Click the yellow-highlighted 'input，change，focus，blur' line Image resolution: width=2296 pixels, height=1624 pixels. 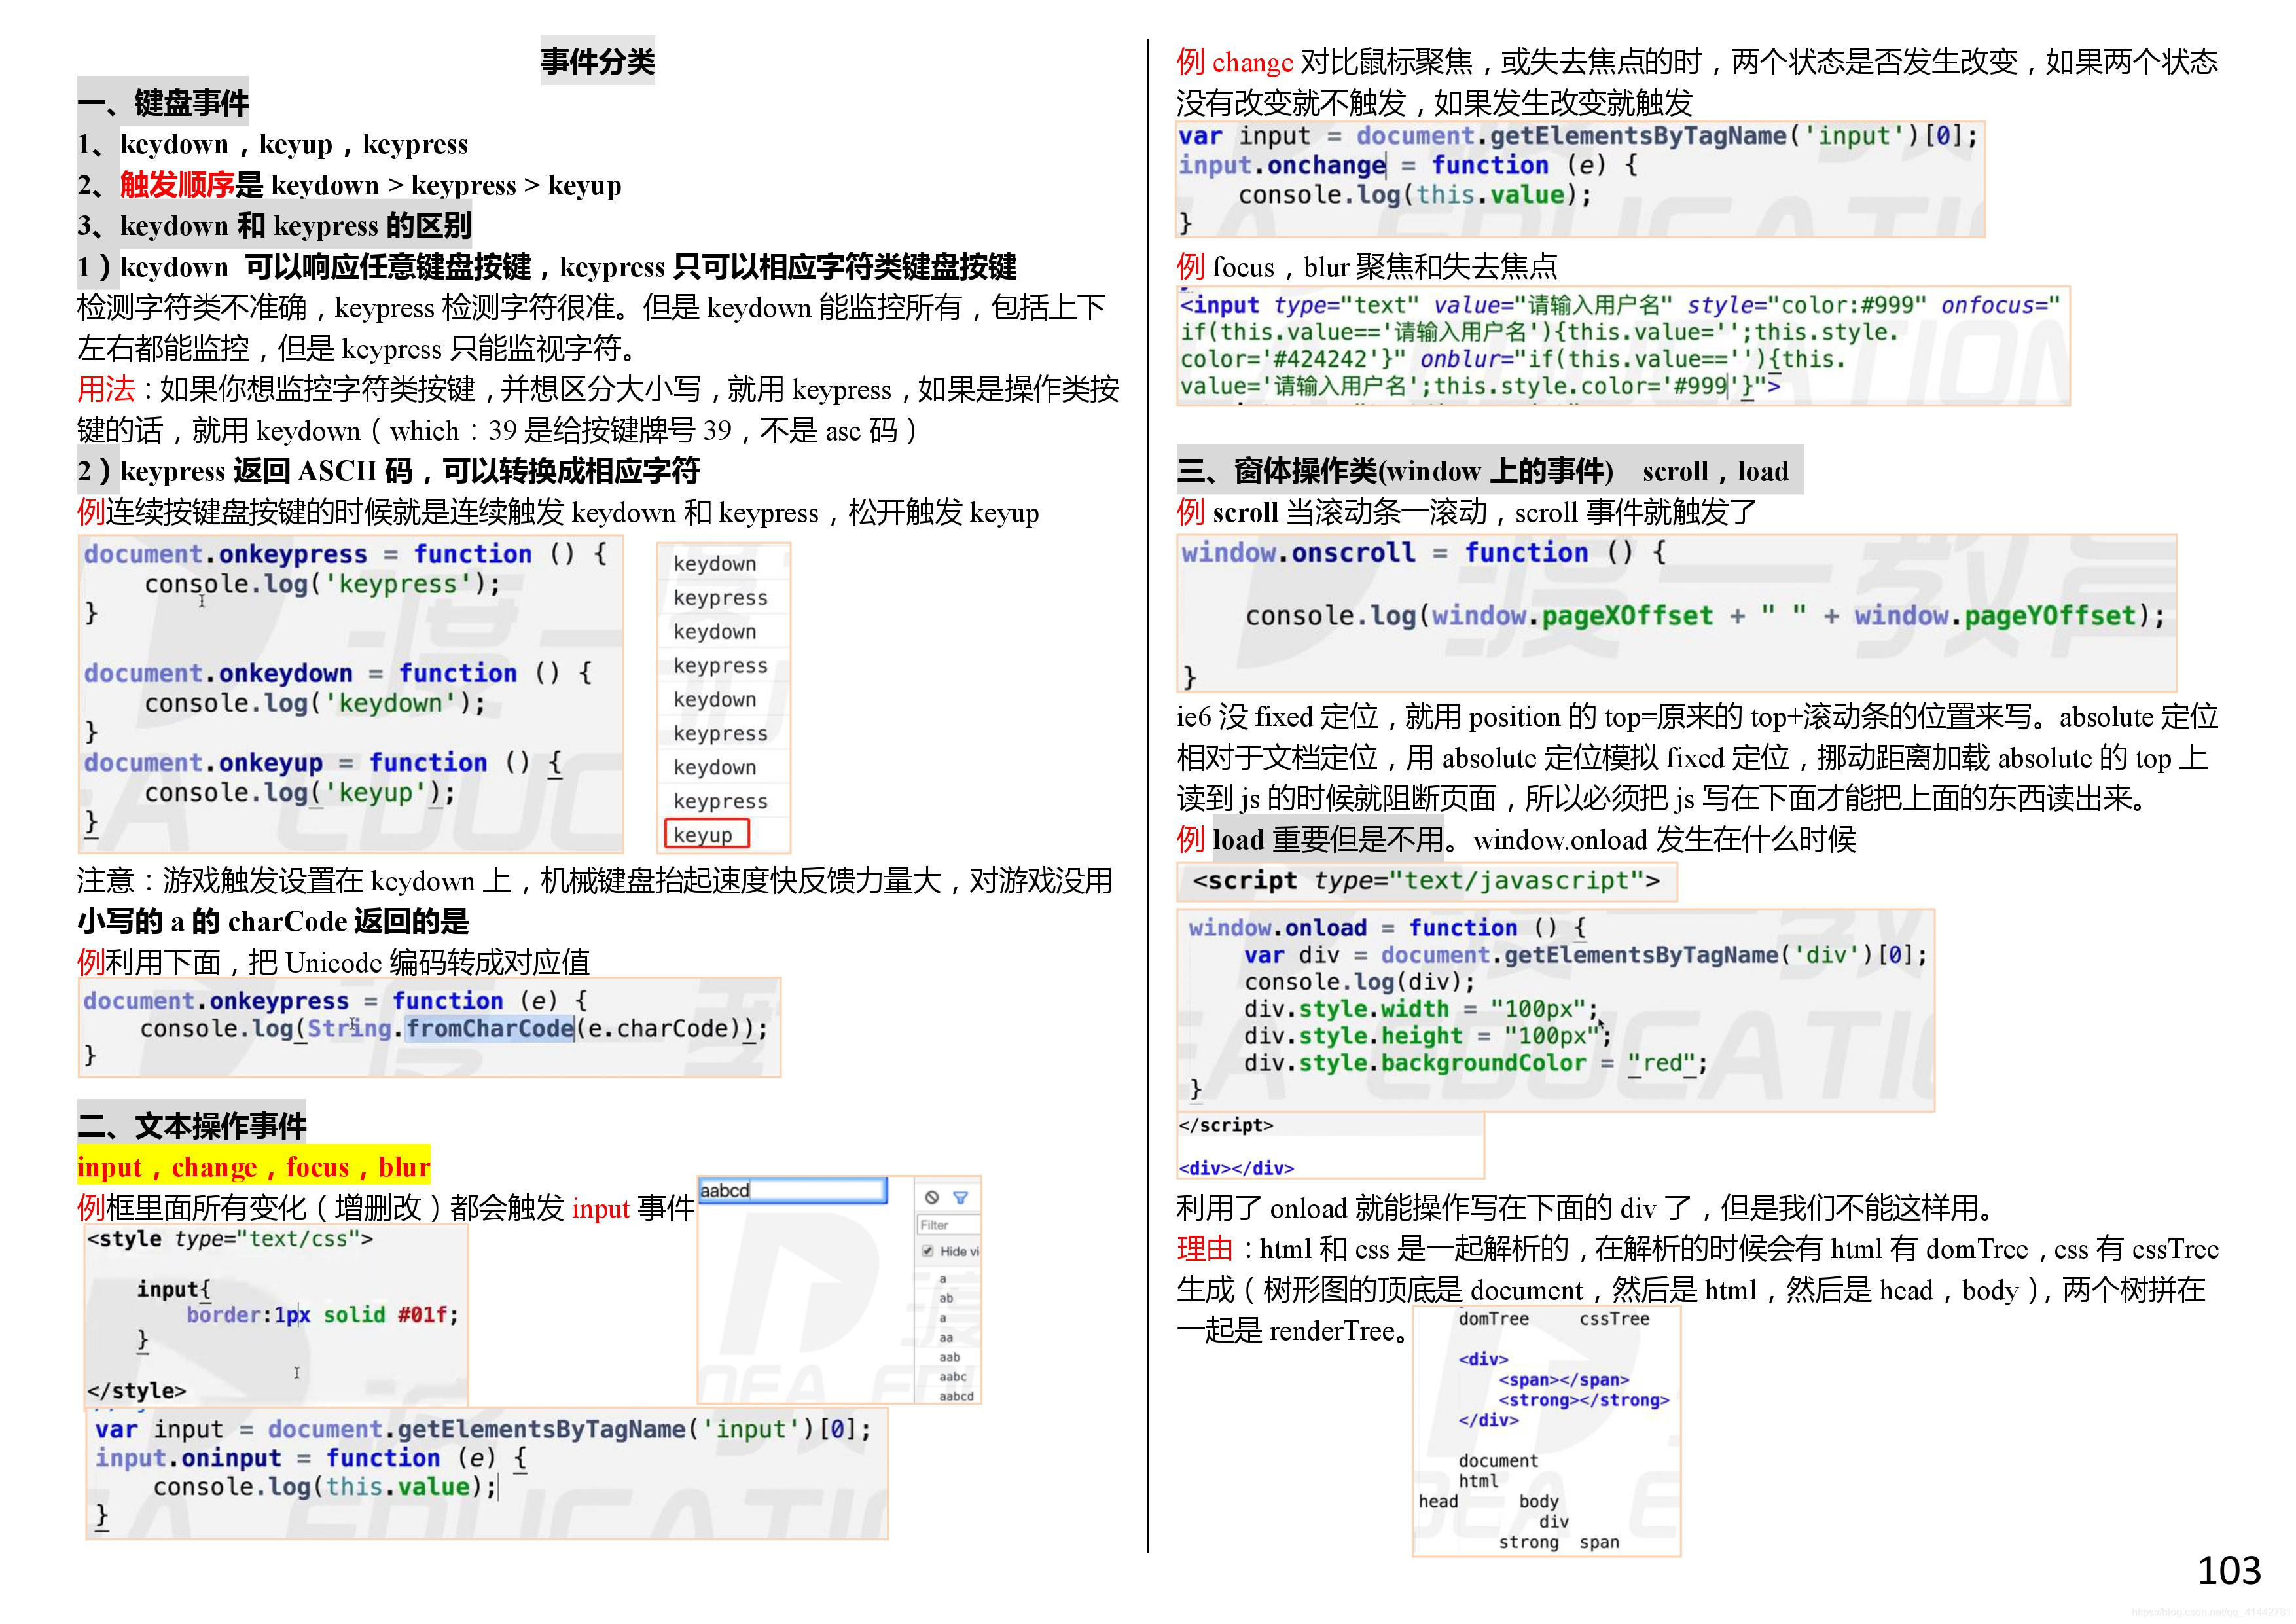[254, 1167]
